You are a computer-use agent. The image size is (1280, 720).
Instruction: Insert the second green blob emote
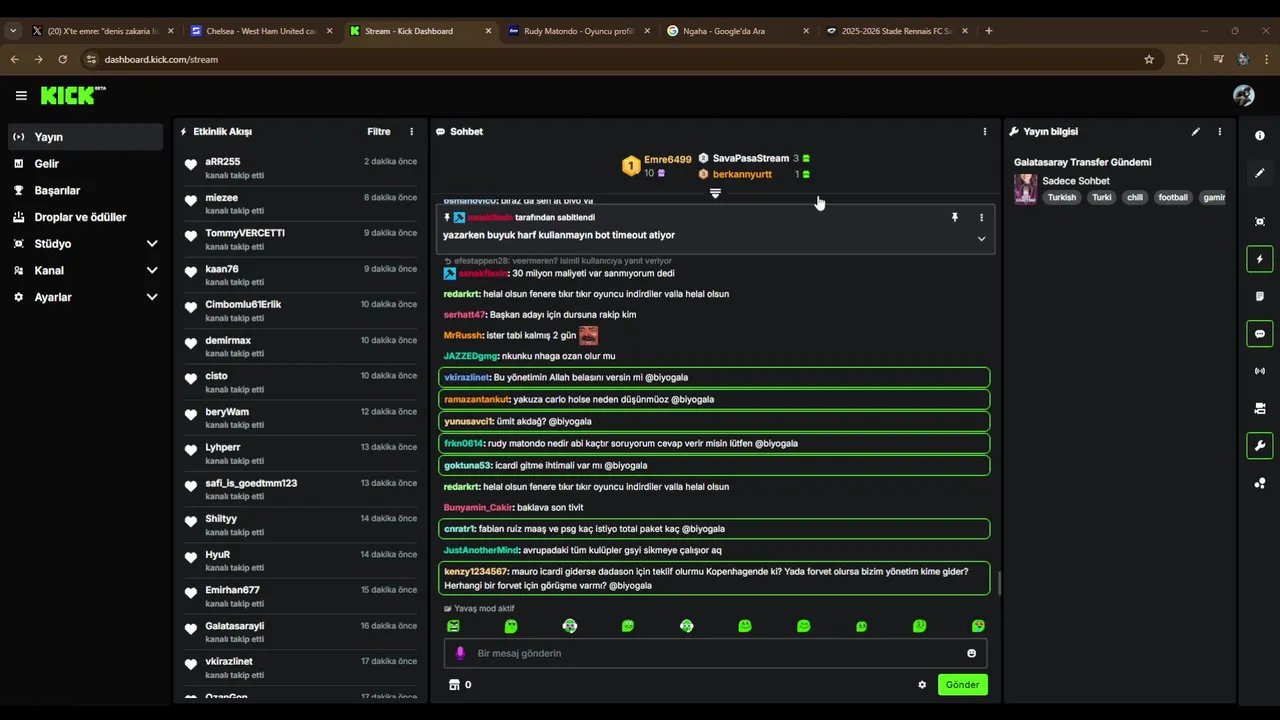click(x=511, y=626)
